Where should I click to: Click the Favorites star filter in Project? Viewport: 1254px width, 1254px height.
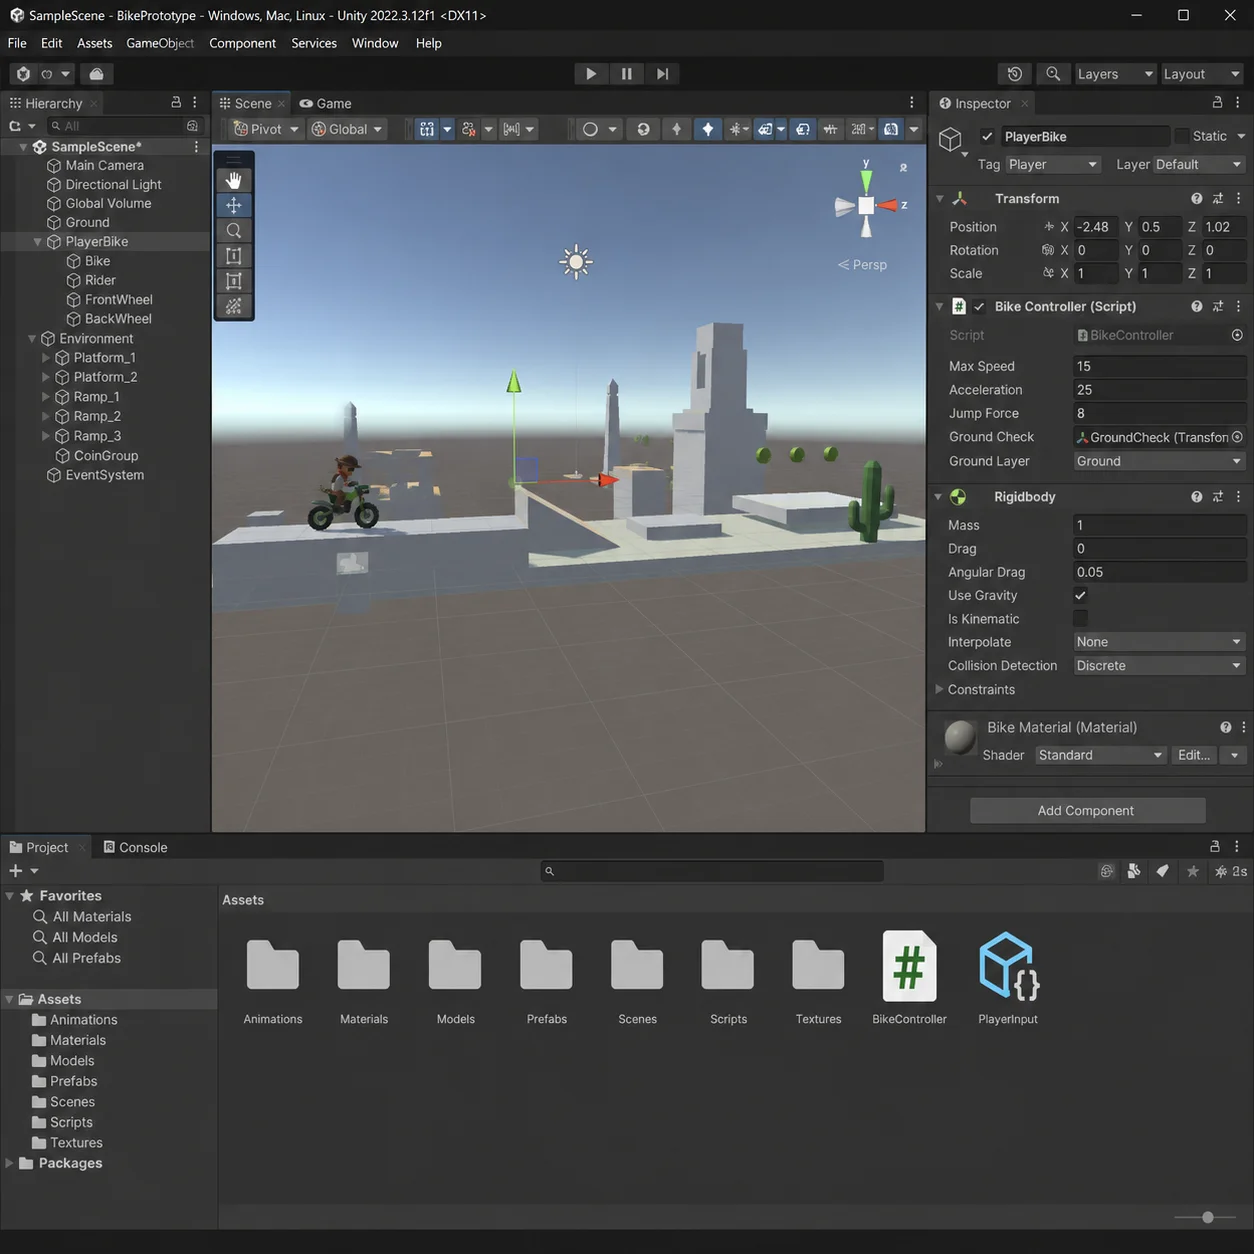point(1193,871)
